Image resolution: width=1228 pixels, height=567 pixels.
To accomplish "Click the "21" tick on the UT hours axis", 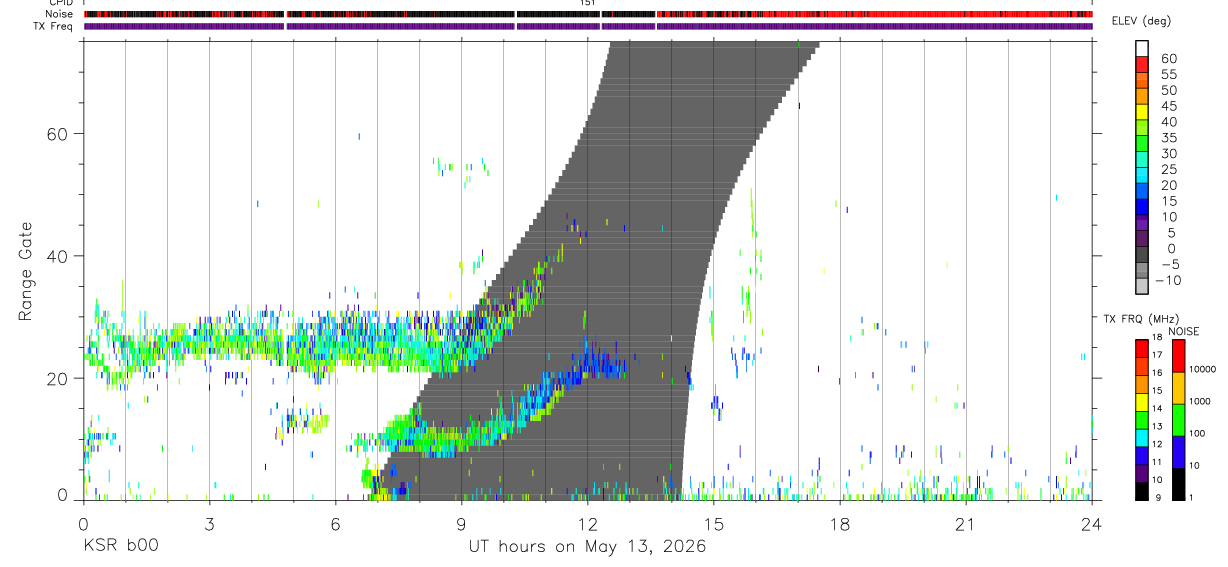I will (966, 524).
